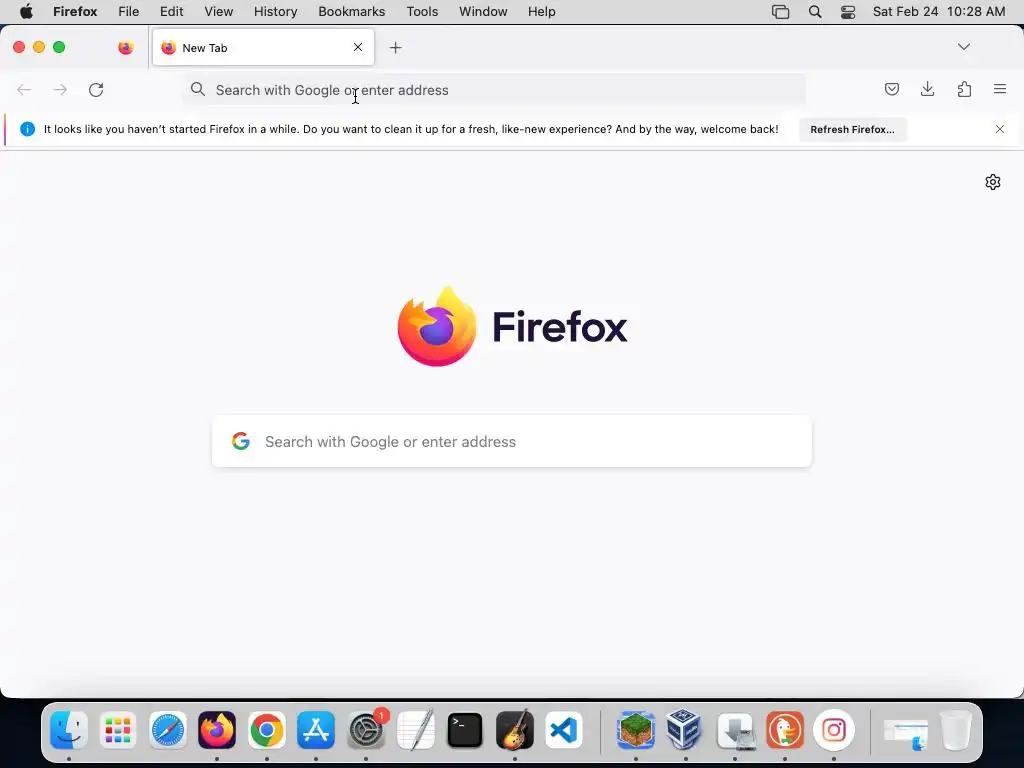1024x768 pixels.
Task: Click the magnifier icon in address bar
Action: point(197,89)
